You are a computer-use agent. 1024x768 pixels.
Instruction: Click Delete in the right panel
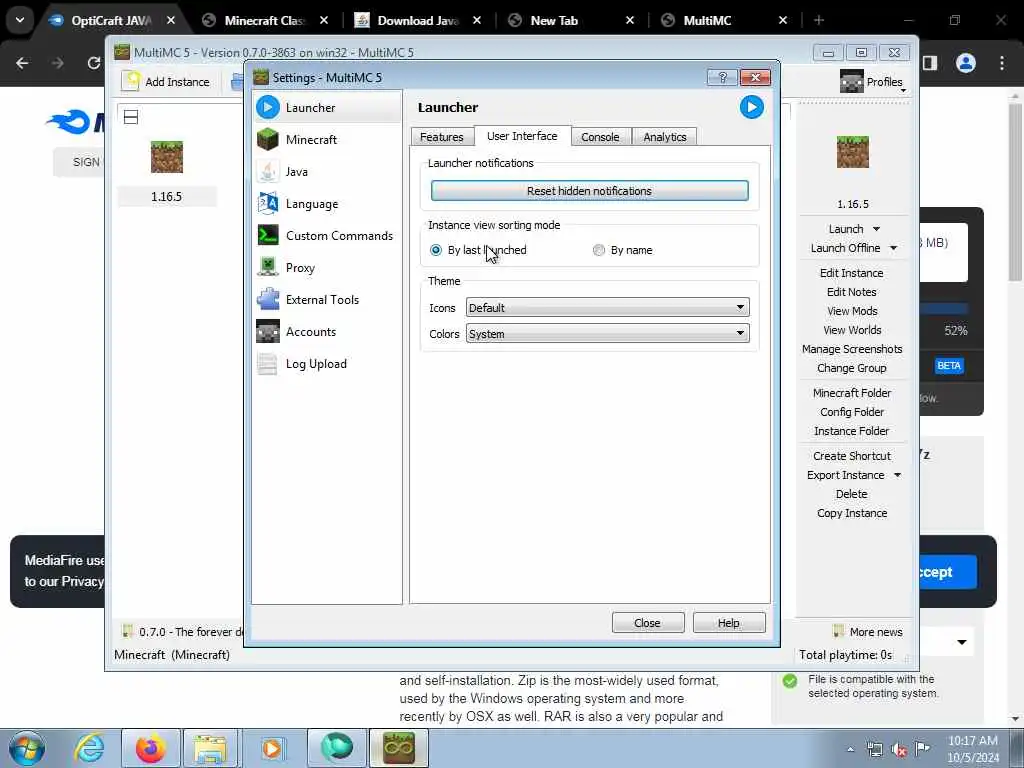pyautogui.click(x=852, y=494)
